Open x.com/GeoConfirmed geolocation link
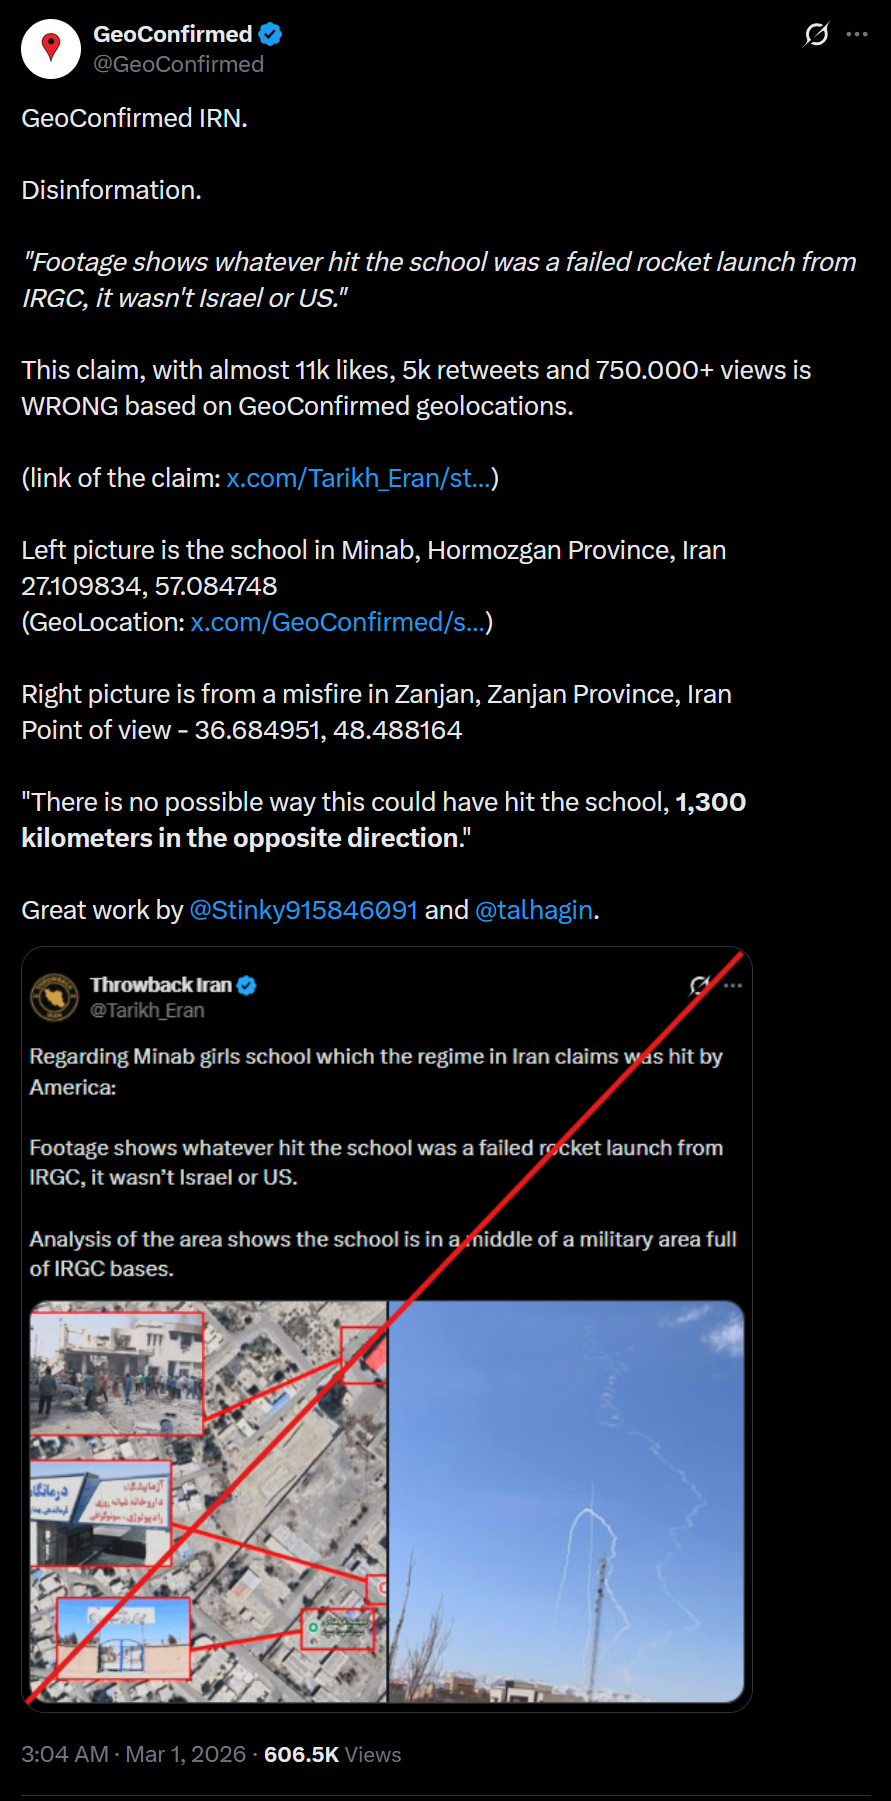 338,622
